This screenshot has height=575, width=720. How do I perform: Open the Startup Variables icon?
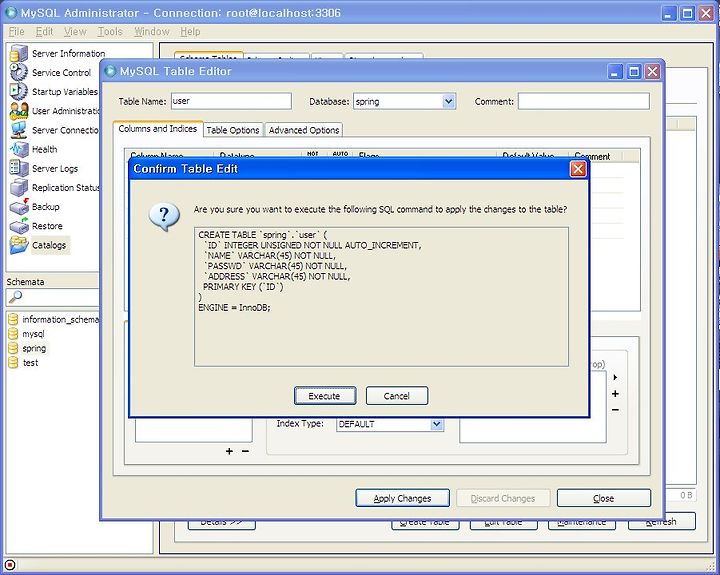click(19, 91)
